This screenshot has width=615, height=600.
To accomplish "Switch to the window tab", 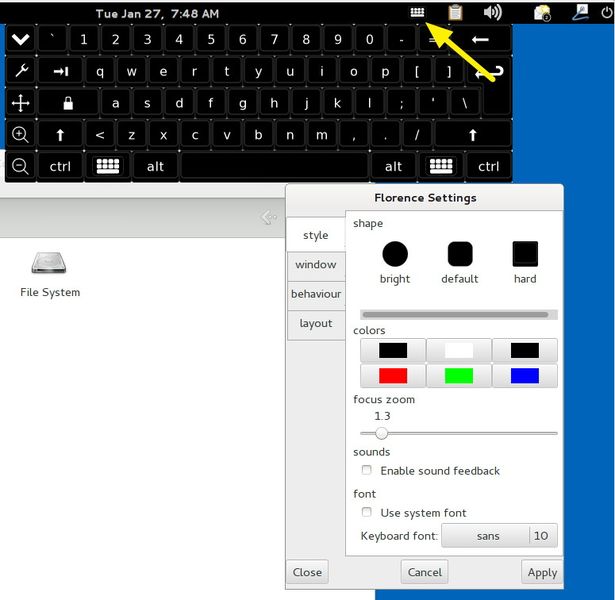I will pyautogui.click(x=316, y=265).
